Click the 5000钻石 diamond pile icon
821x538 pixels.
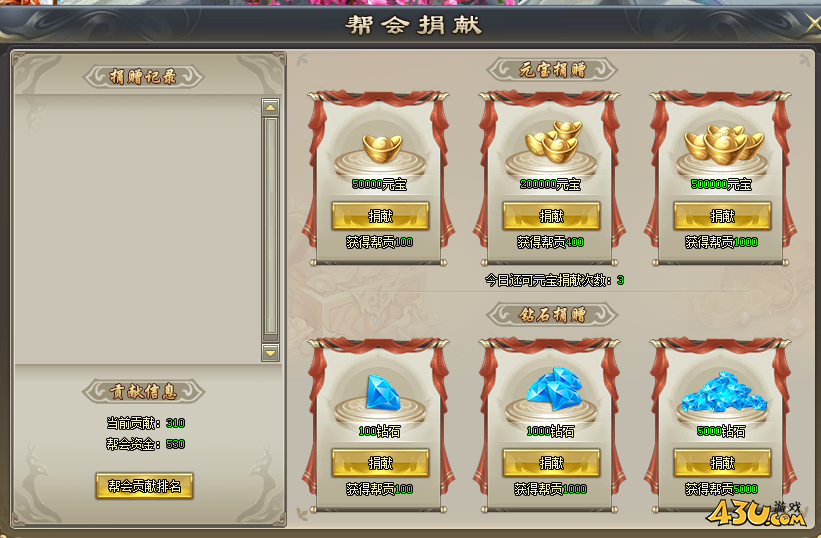point(724,392)
